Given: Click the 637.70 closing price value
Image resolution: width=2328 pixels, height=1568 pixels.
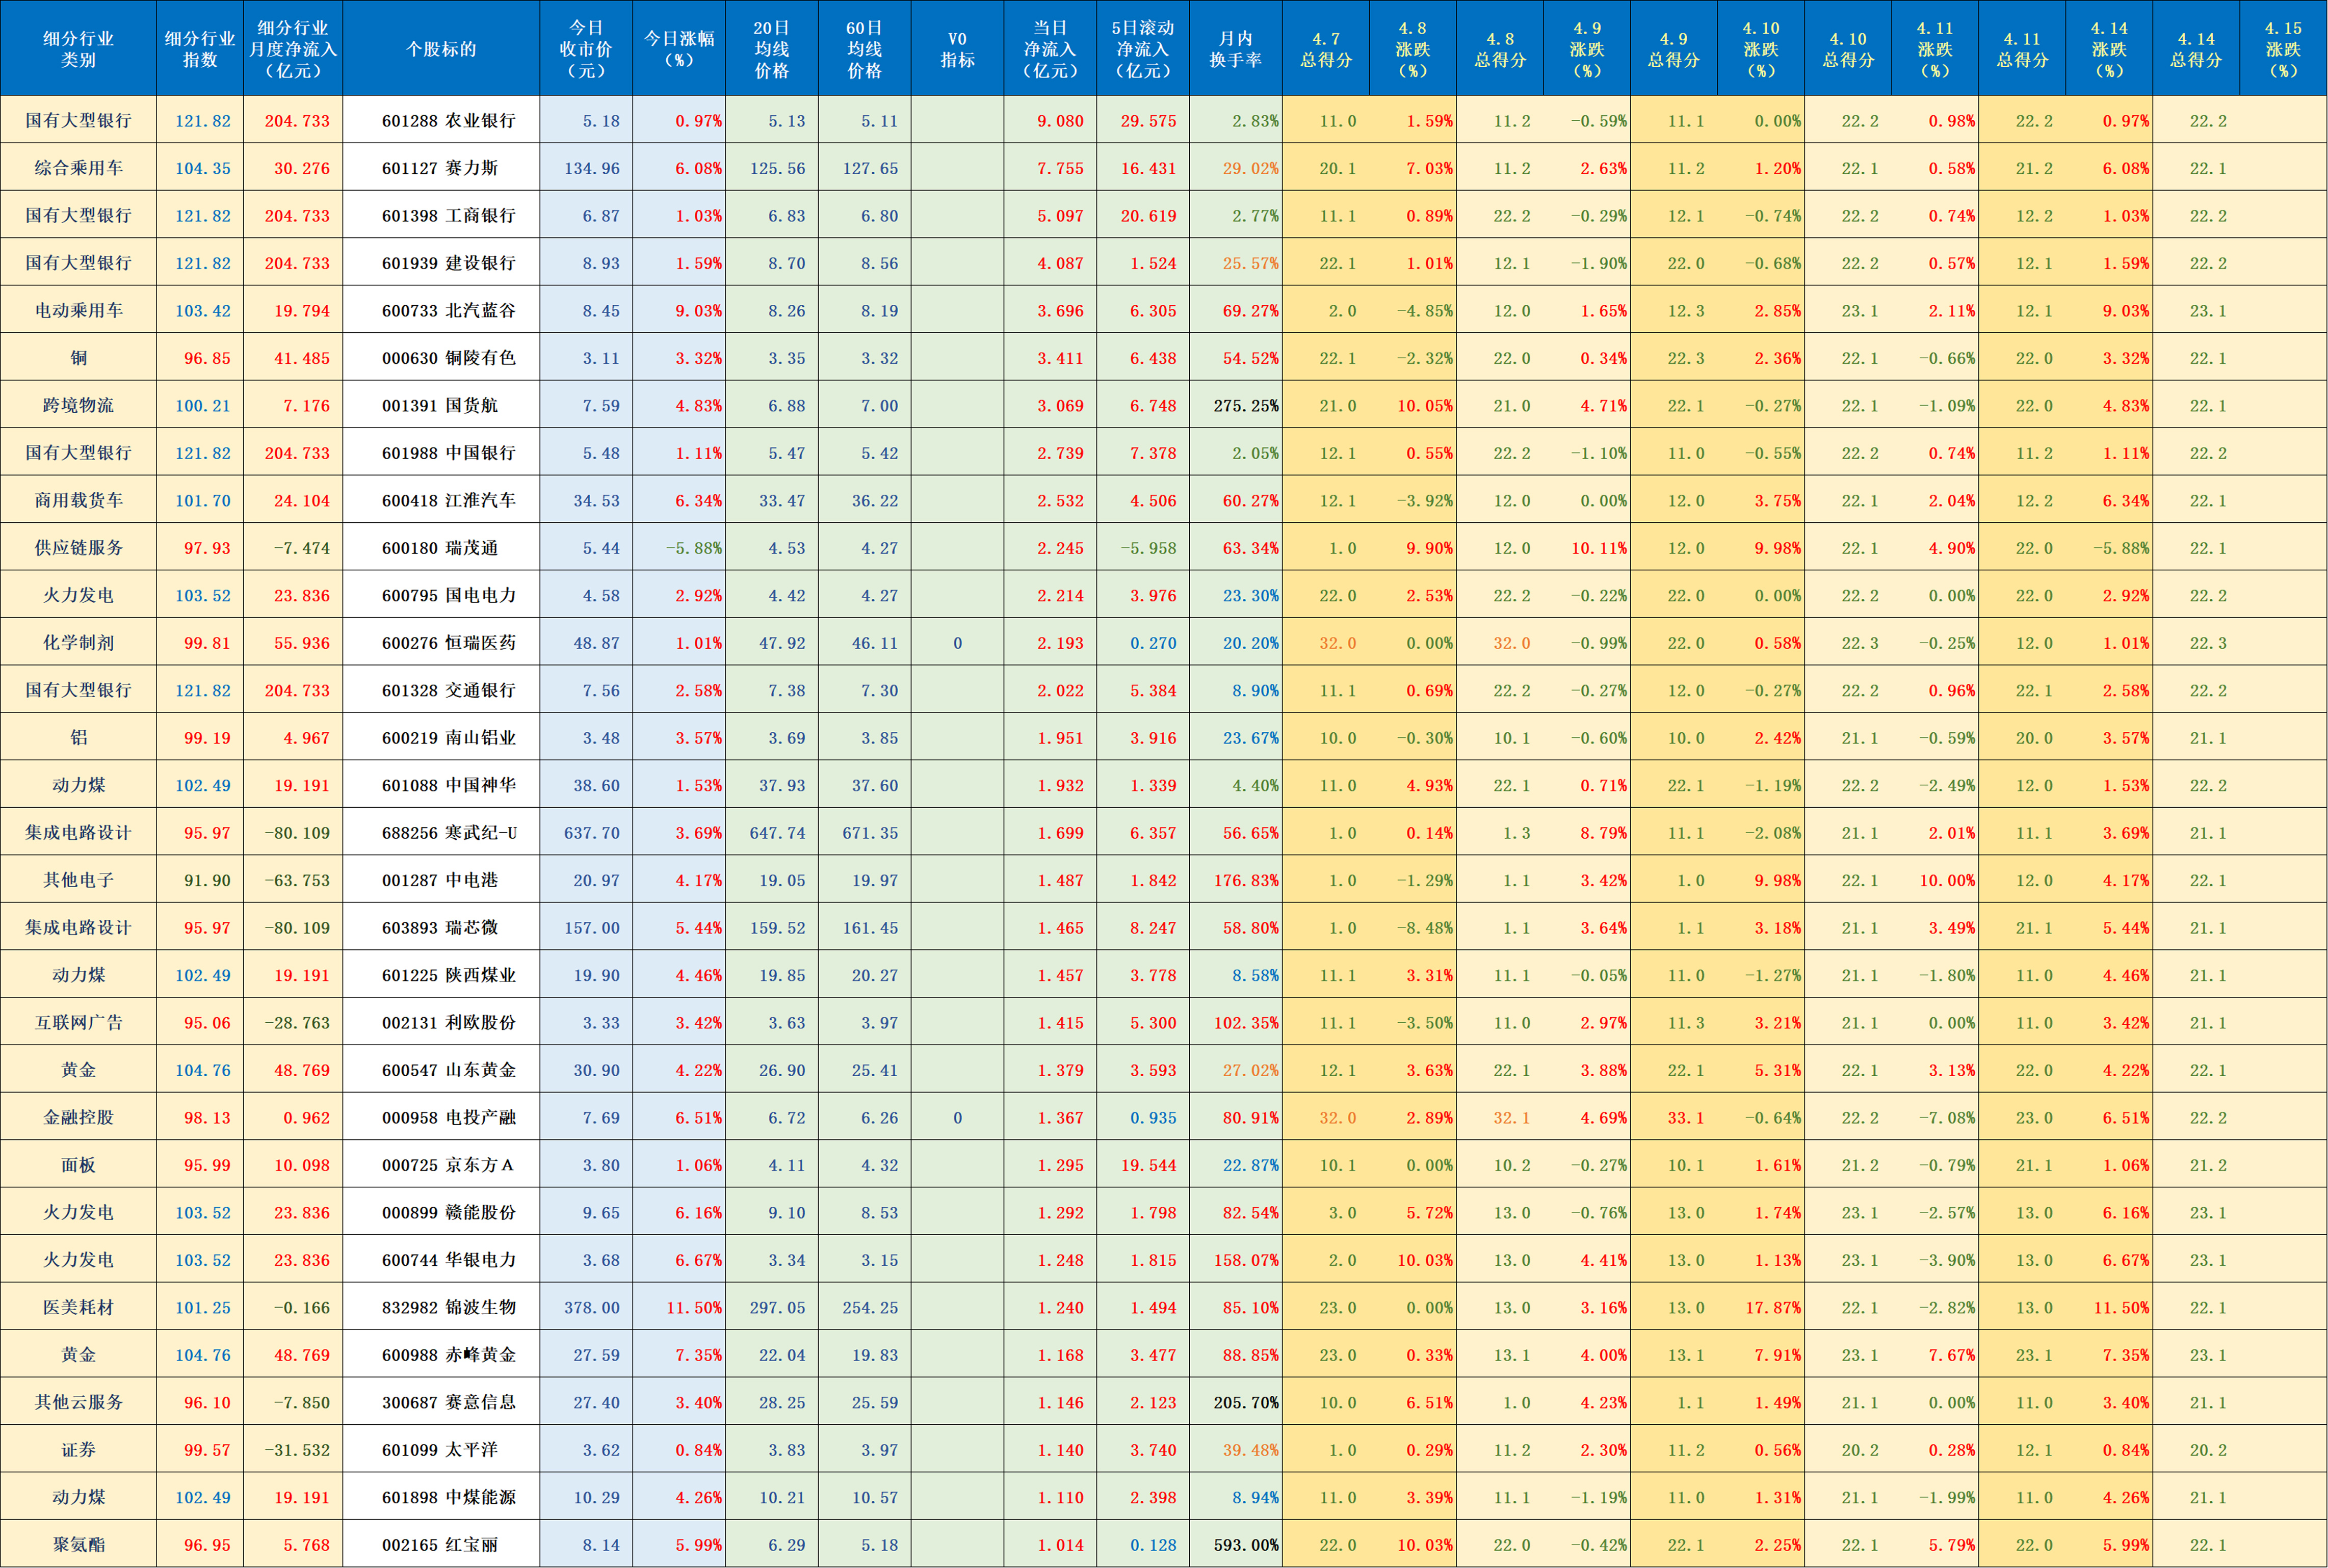Looking at the screenshot, I should click(x=592, y=834).
